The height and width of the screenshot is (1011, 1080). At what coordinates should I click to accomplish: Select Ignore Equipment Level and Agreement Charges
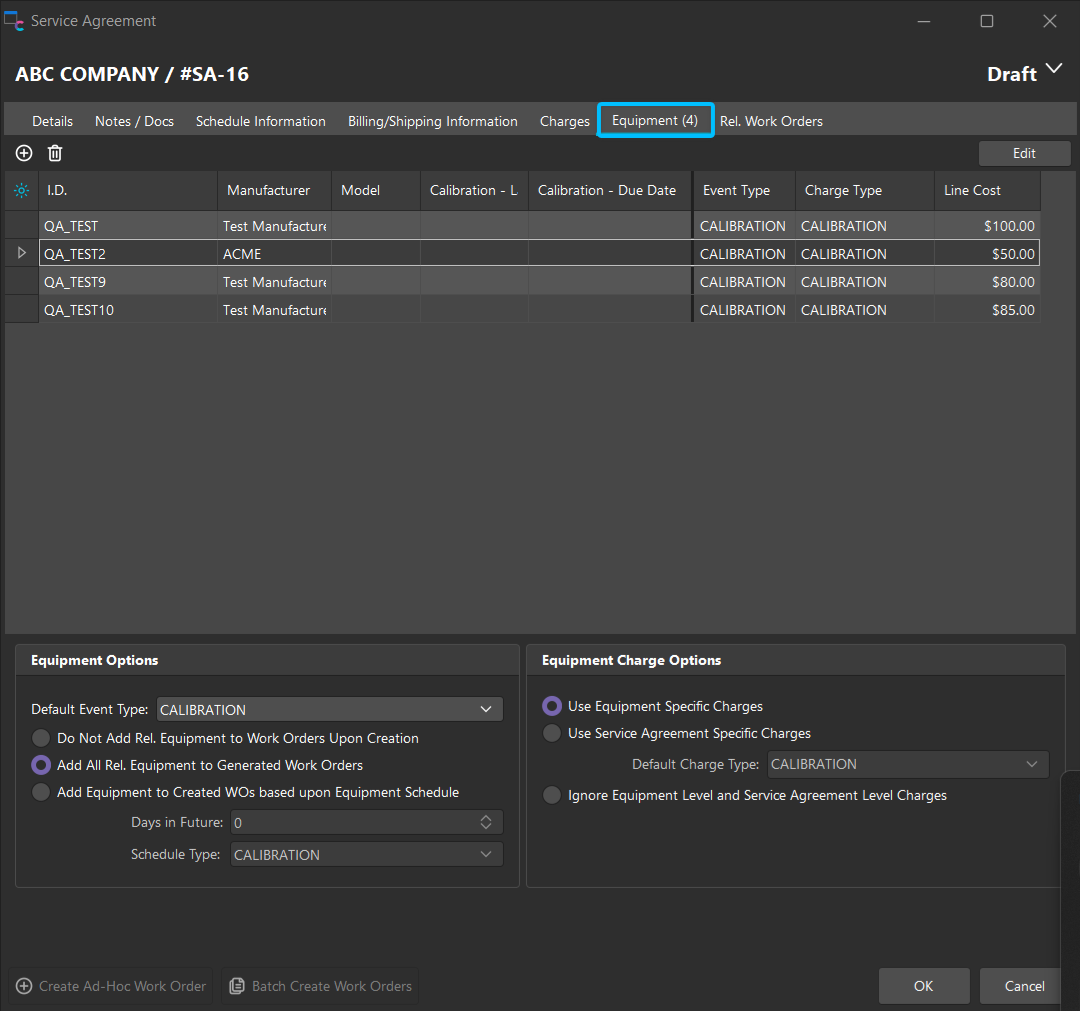pos(552,795)
